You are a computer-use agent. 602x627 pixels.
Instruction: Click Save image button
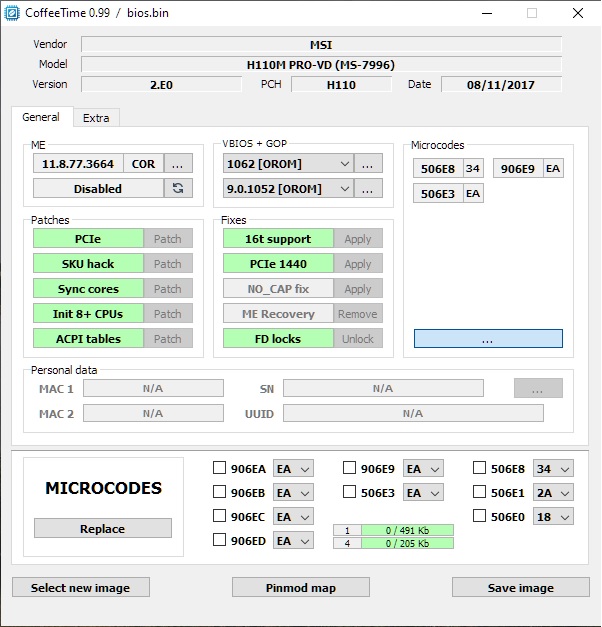[521, 587]
